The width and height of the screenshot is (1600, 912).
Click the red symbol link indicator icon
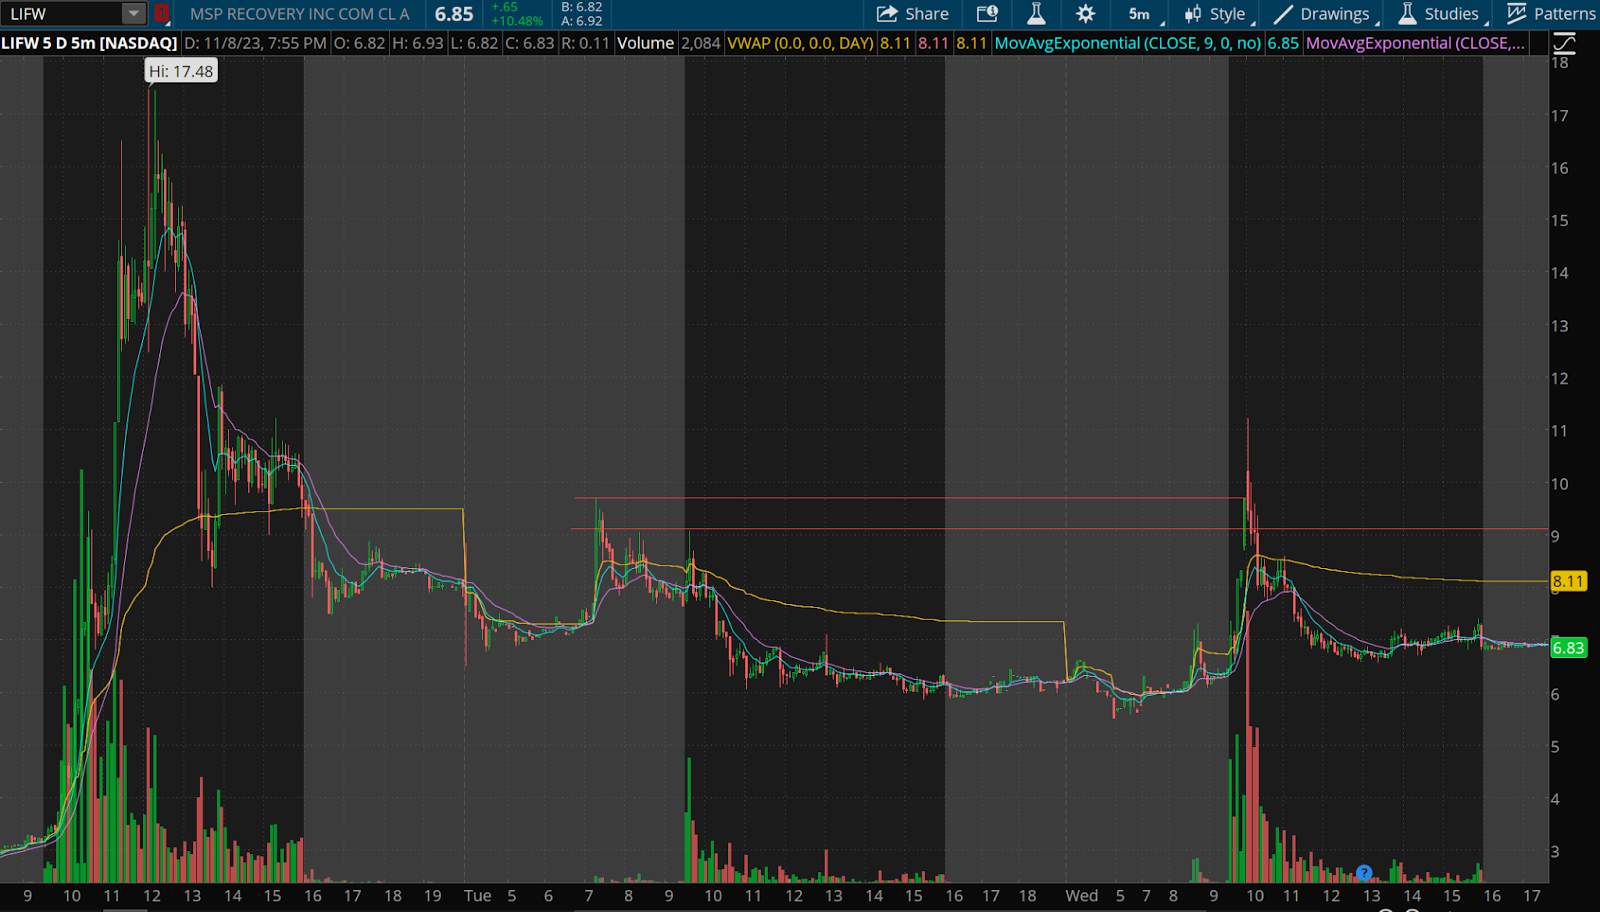coord(161,14)
